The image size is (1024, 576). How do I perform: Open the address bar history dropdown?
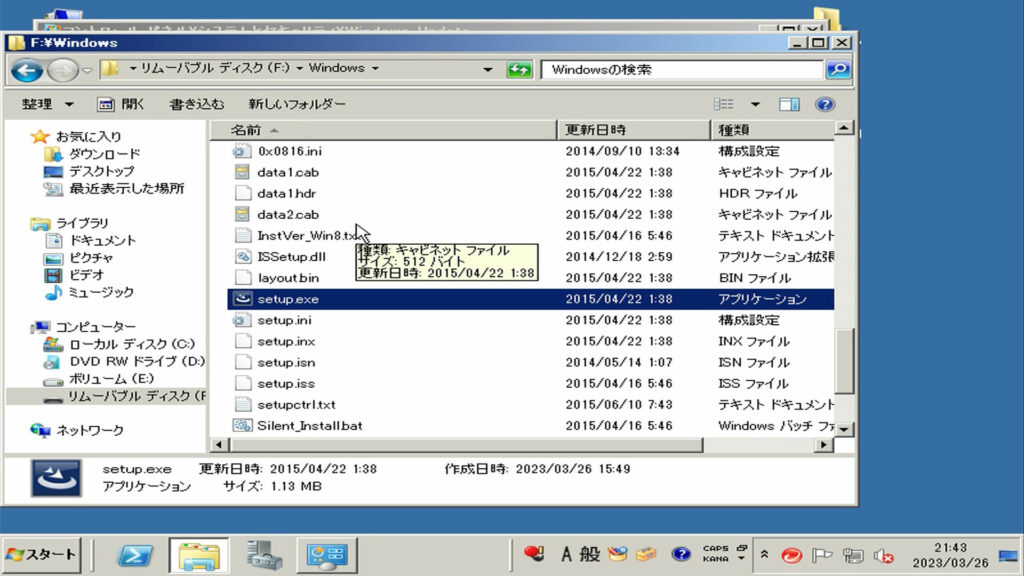tap(488, 70)
